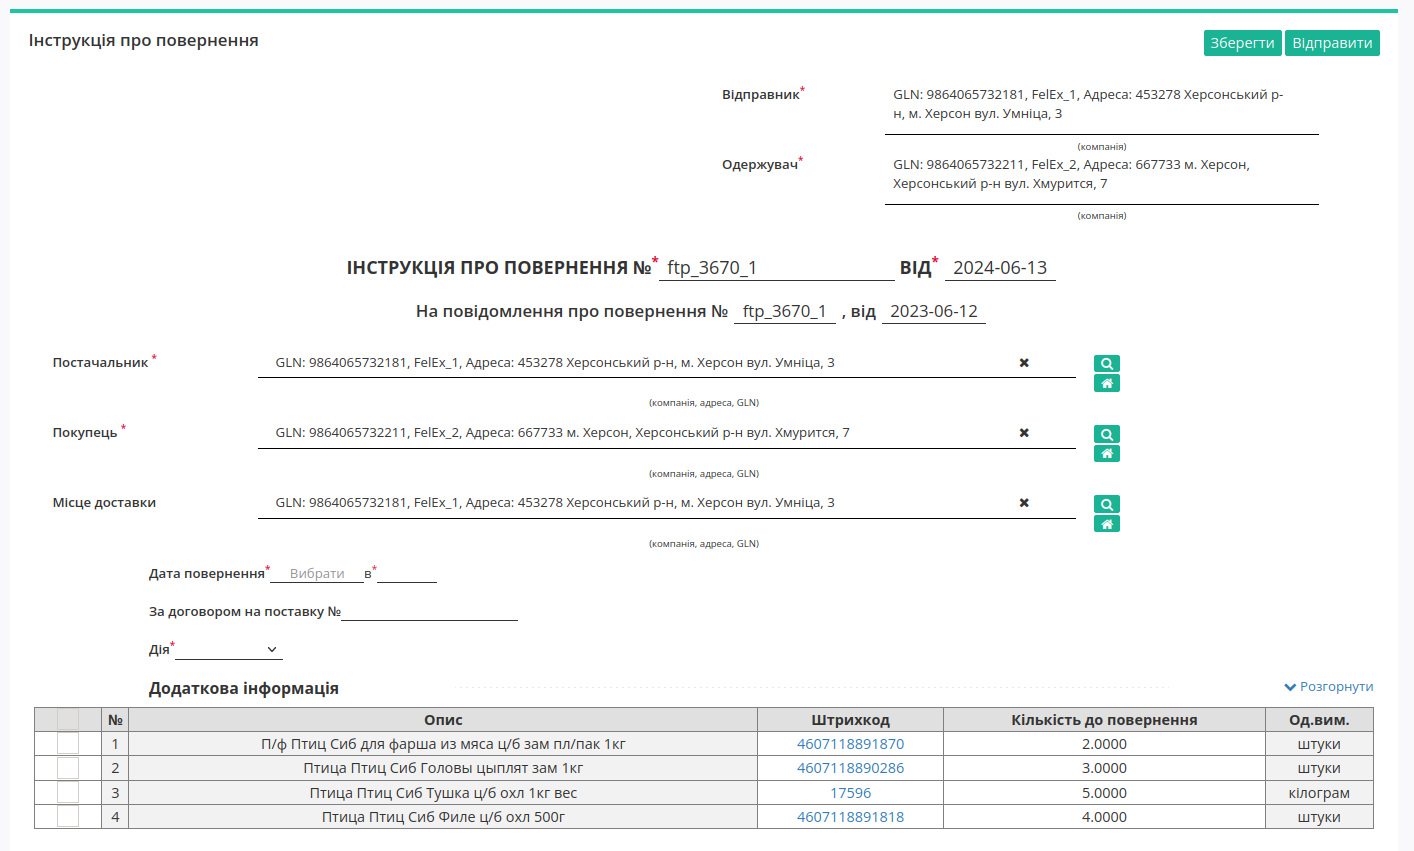1414x851 pixels.
Task: Remove Місце доставки value with X icon
Action: (x=1024, y=503)
